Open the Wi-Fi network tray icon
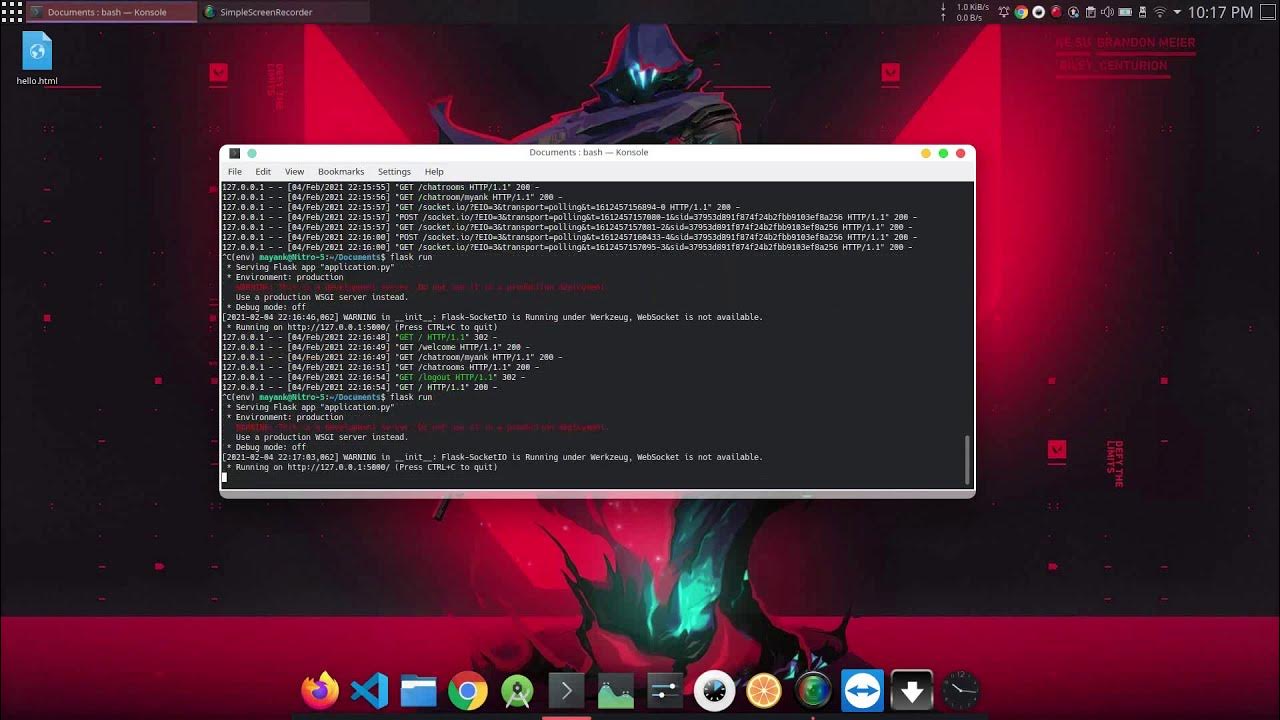This screenshot has width=1280, height=720. tap(1160, 12)
